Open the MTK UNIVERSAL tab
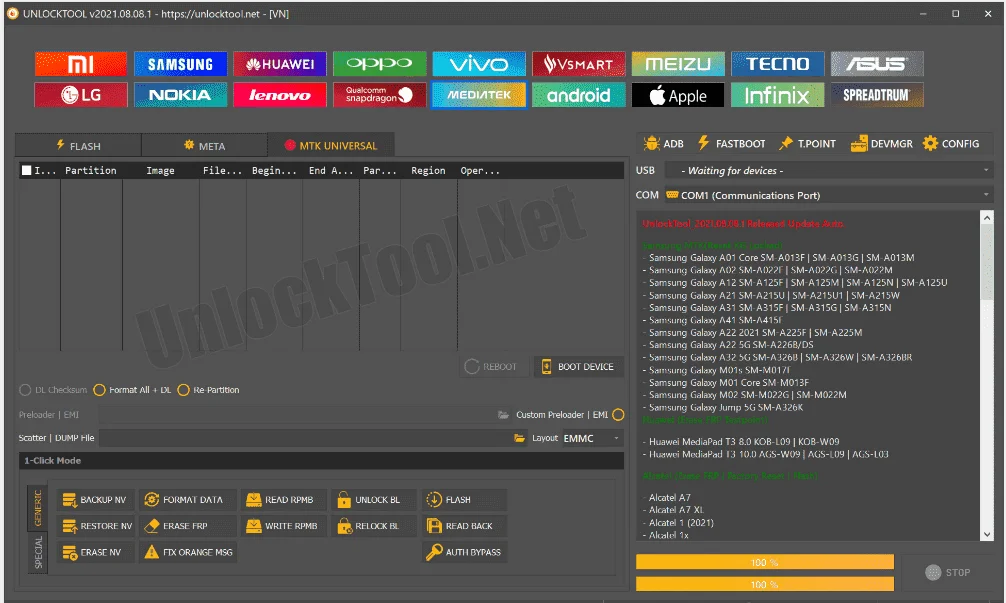Screen dimensions: 1006x603 [331, 146]
